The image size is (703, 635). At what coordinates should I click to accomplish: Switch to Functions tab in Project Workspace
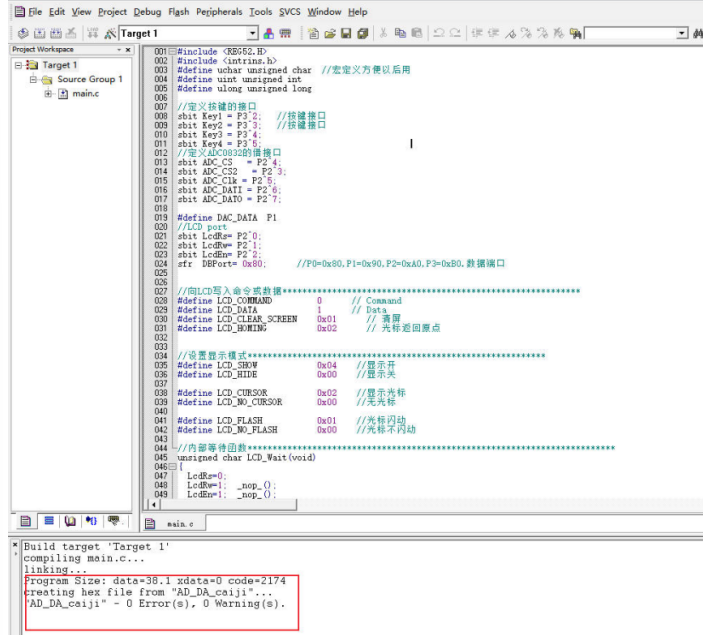pos(91,521)
